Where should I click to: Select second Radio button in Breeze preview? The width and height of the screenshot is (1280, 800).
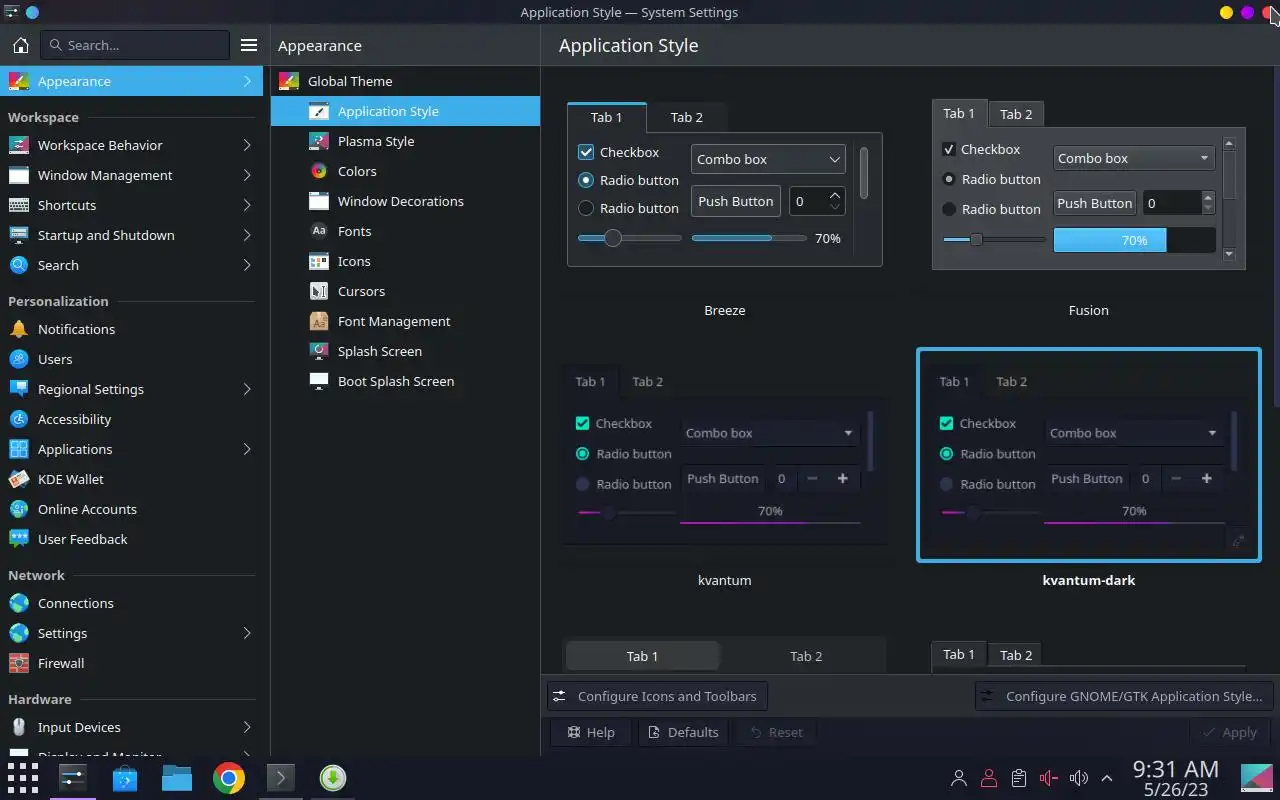(586, 208)
